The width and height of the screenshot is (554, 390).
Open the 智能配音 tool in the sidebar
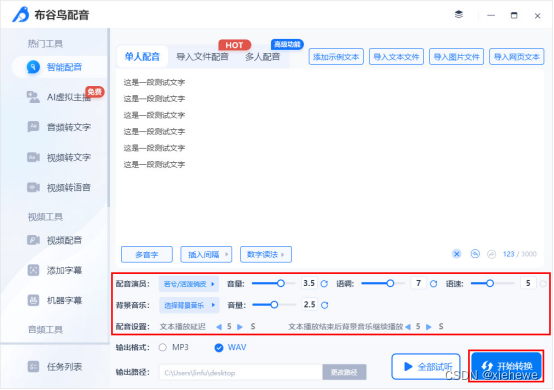pyautogui.click(x=59, y=66)
